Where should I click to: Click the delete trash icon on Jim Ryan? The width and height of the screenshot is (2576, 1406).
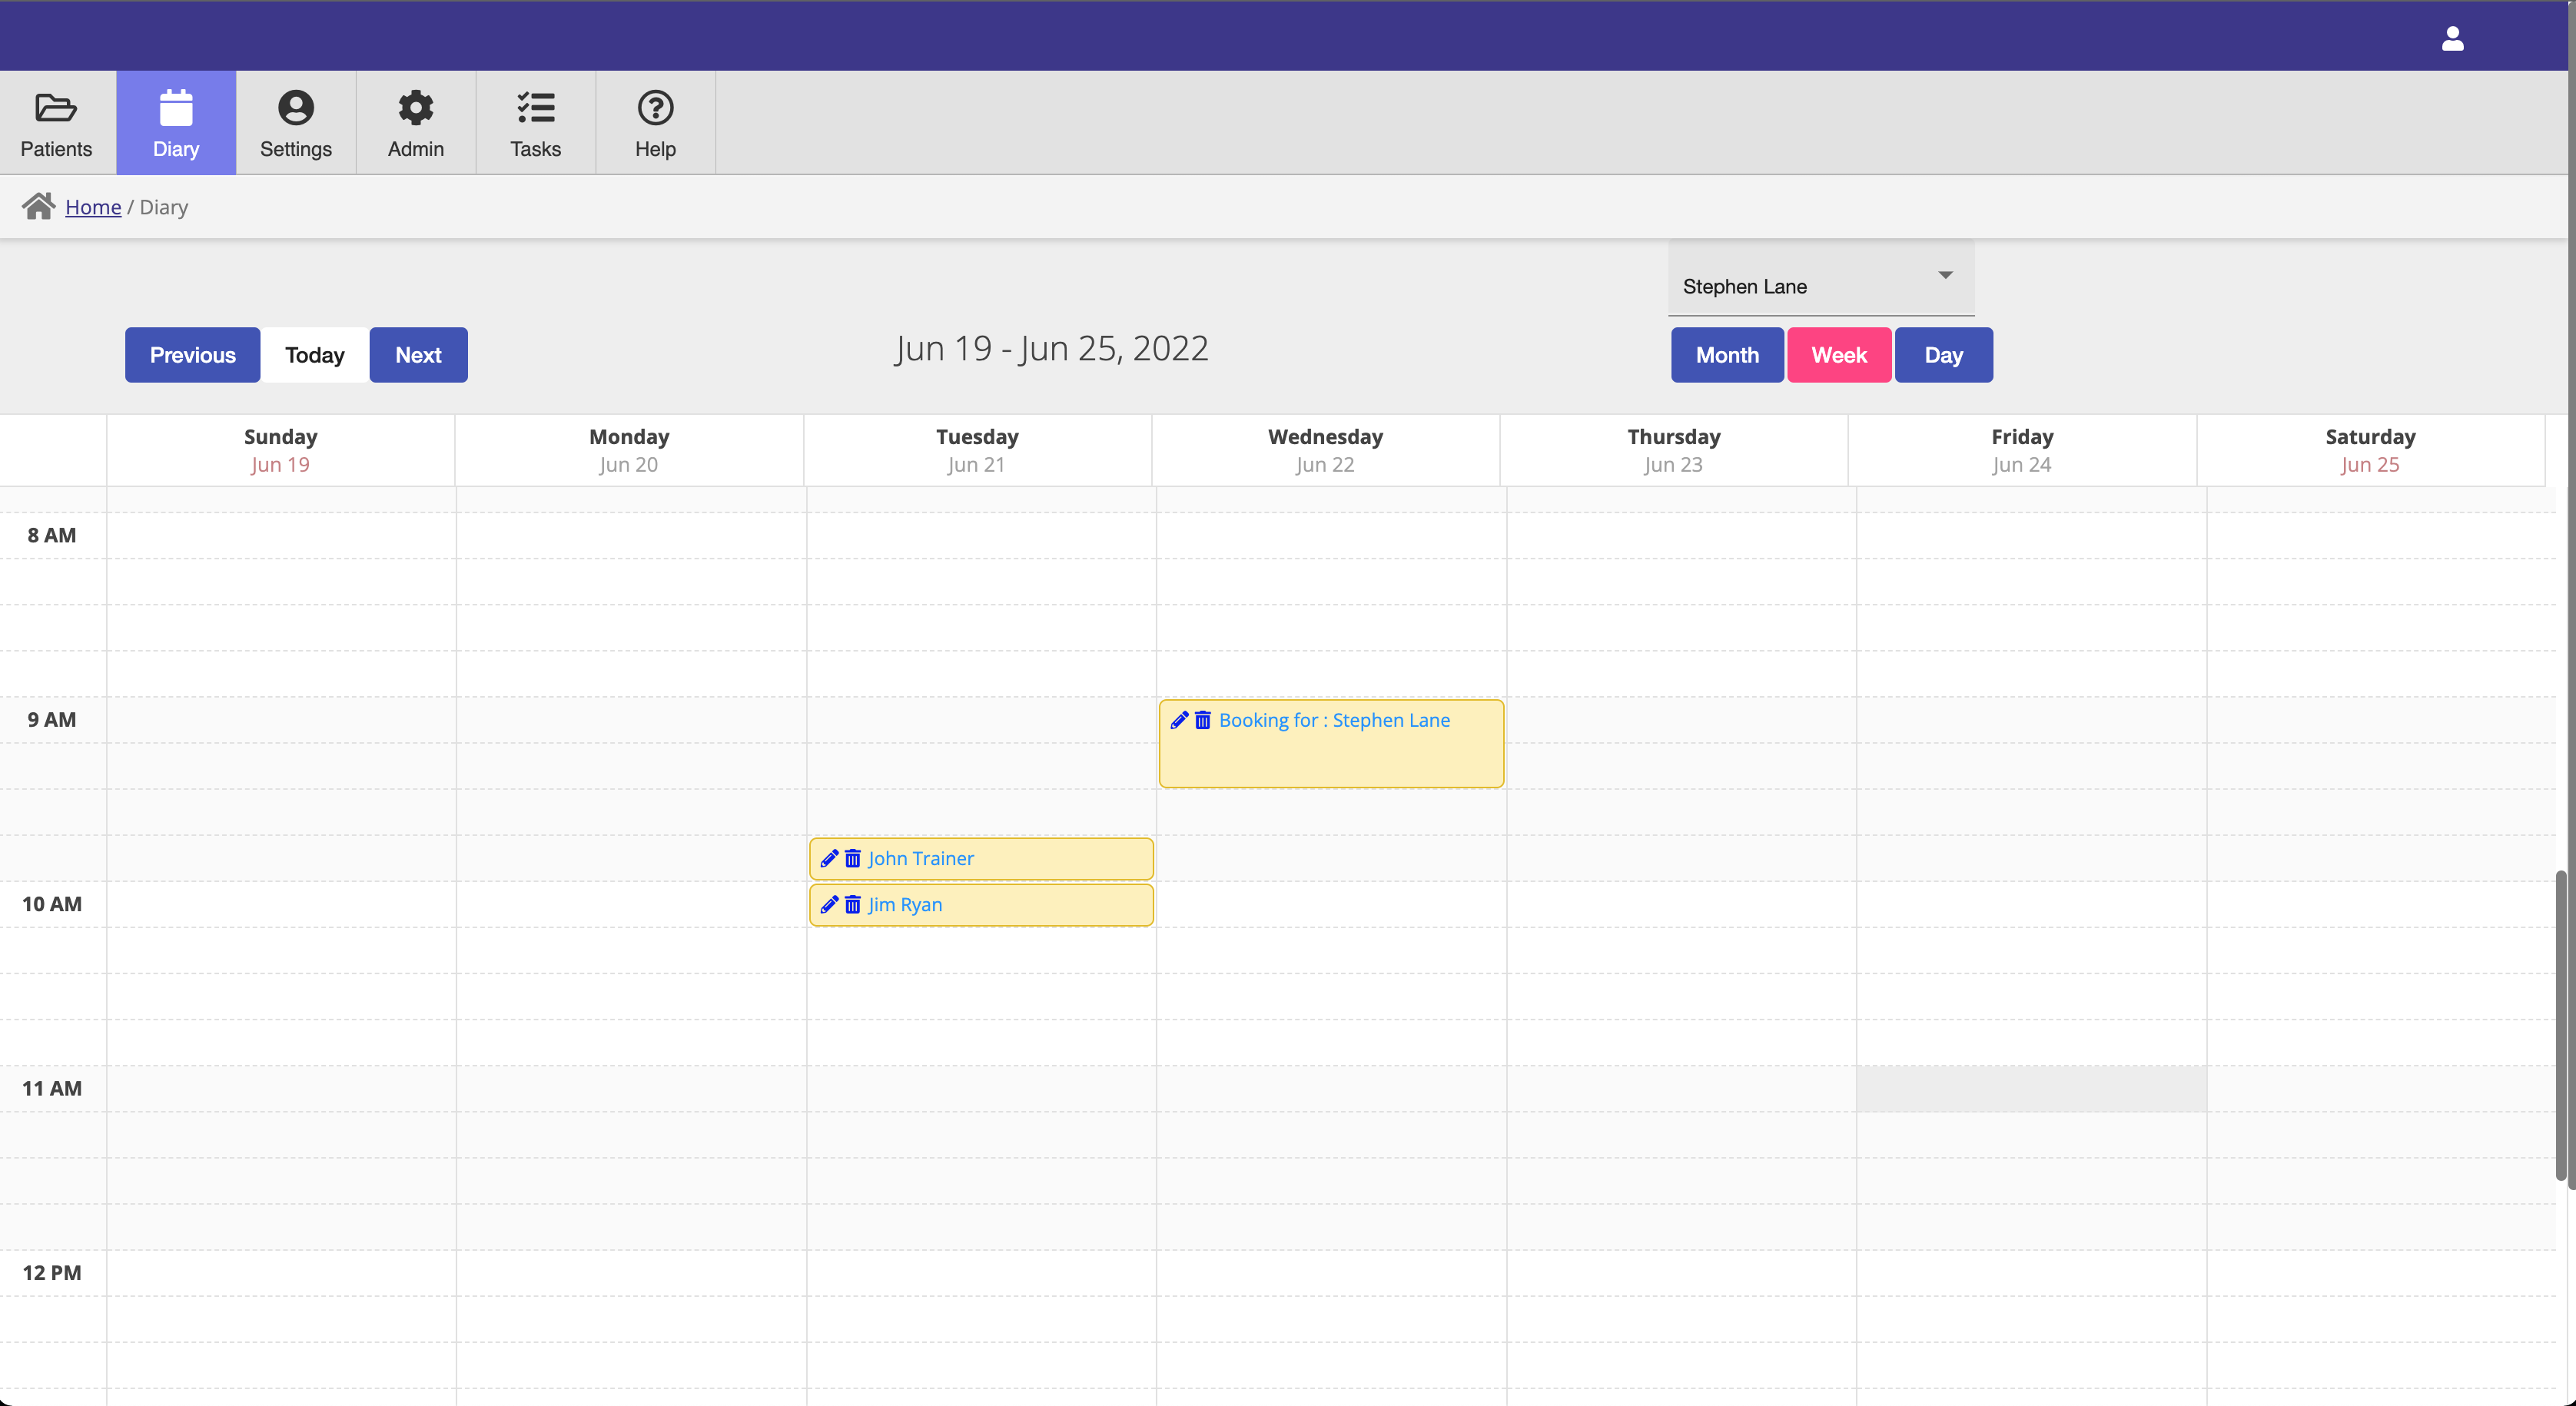tap(851, 904)
